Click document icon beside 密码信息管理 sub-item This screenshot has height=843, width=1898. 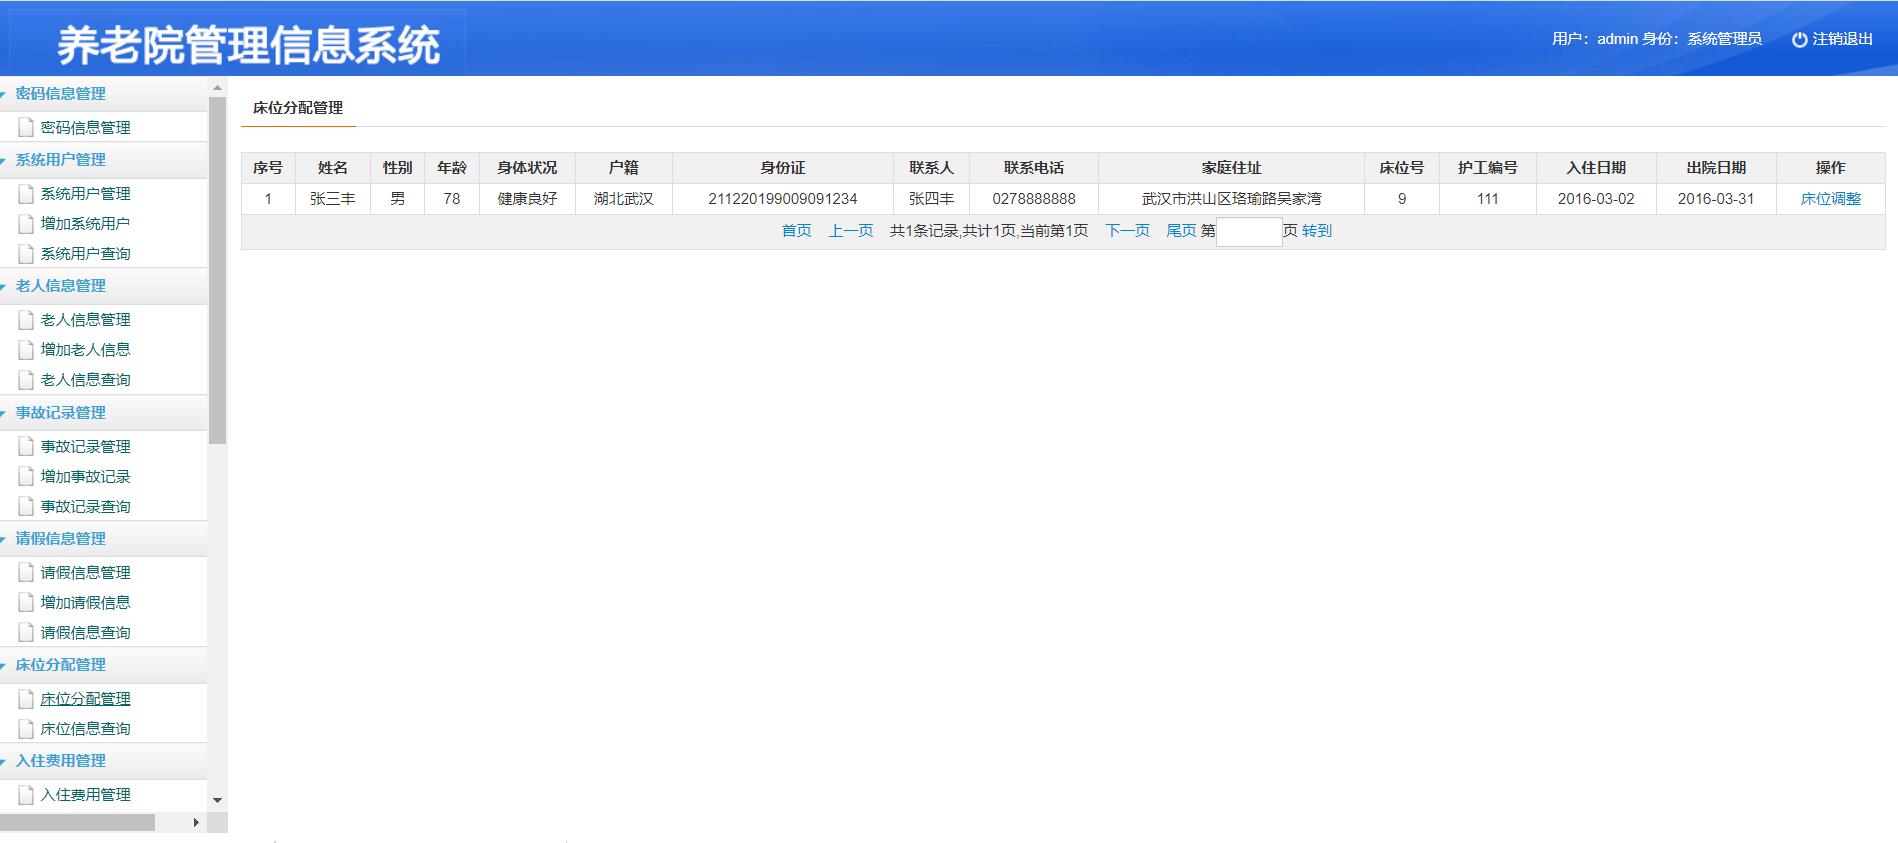[26, 127]
